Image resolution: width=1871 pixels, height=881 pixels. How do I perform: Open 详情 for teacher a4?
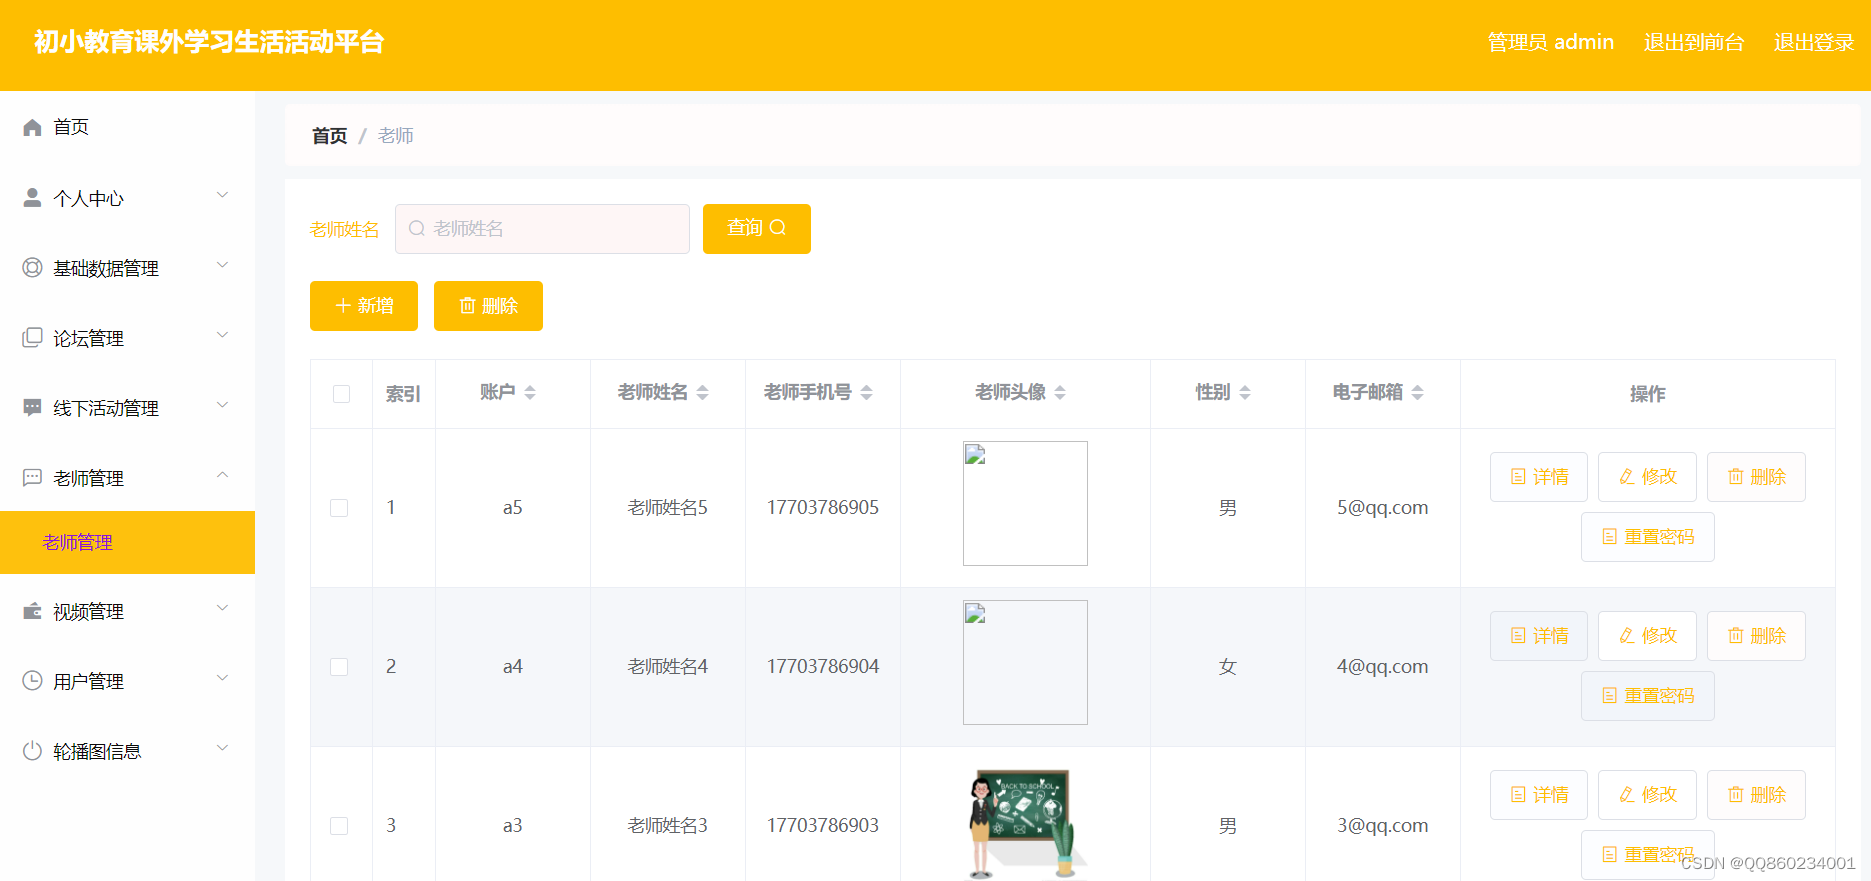pyautogui.click(x=1539, y=636)
